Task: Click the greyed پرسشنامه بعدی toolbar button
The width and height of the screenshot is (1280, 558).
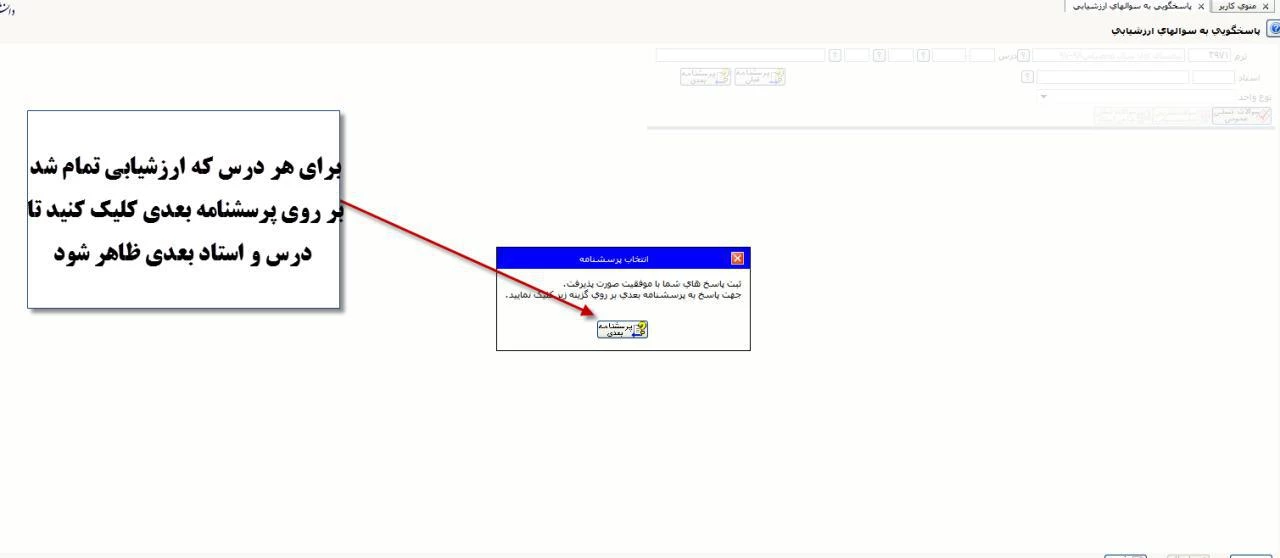Action: tap(705, 77)
